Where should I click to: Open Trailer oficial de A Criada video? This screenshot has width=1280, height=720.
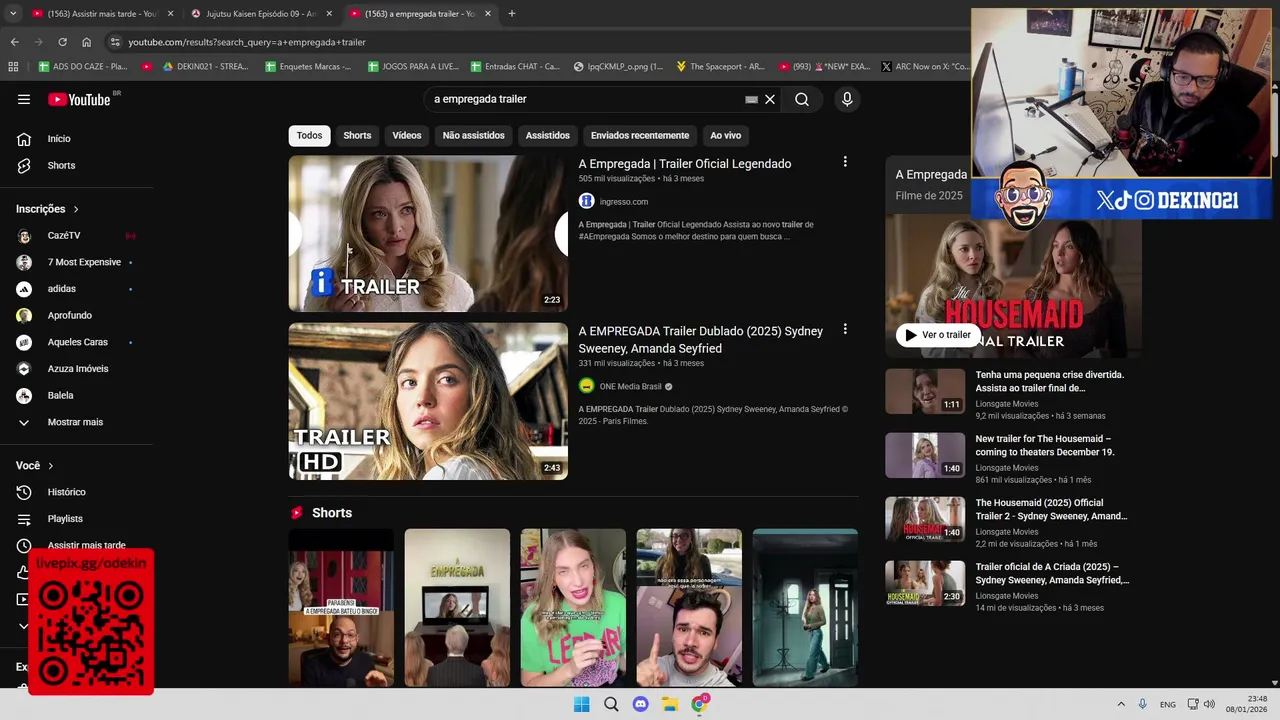click(x=1052, y=573)
